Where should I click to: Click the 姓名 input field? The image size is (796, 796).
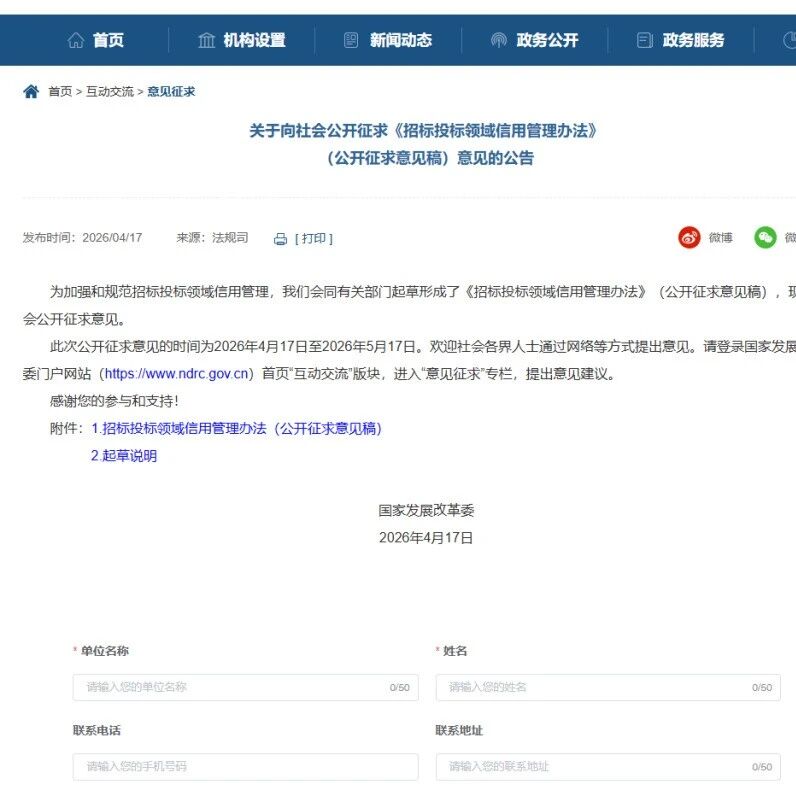608,687
